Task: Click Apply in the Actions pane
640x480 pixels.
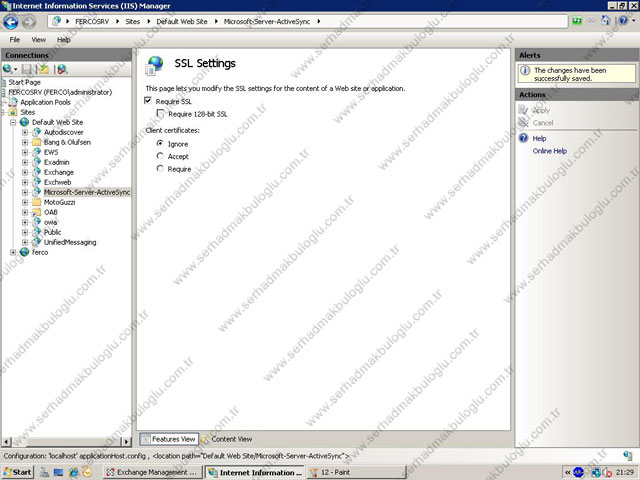Action: pyautogui.click(x=541, y=110)
